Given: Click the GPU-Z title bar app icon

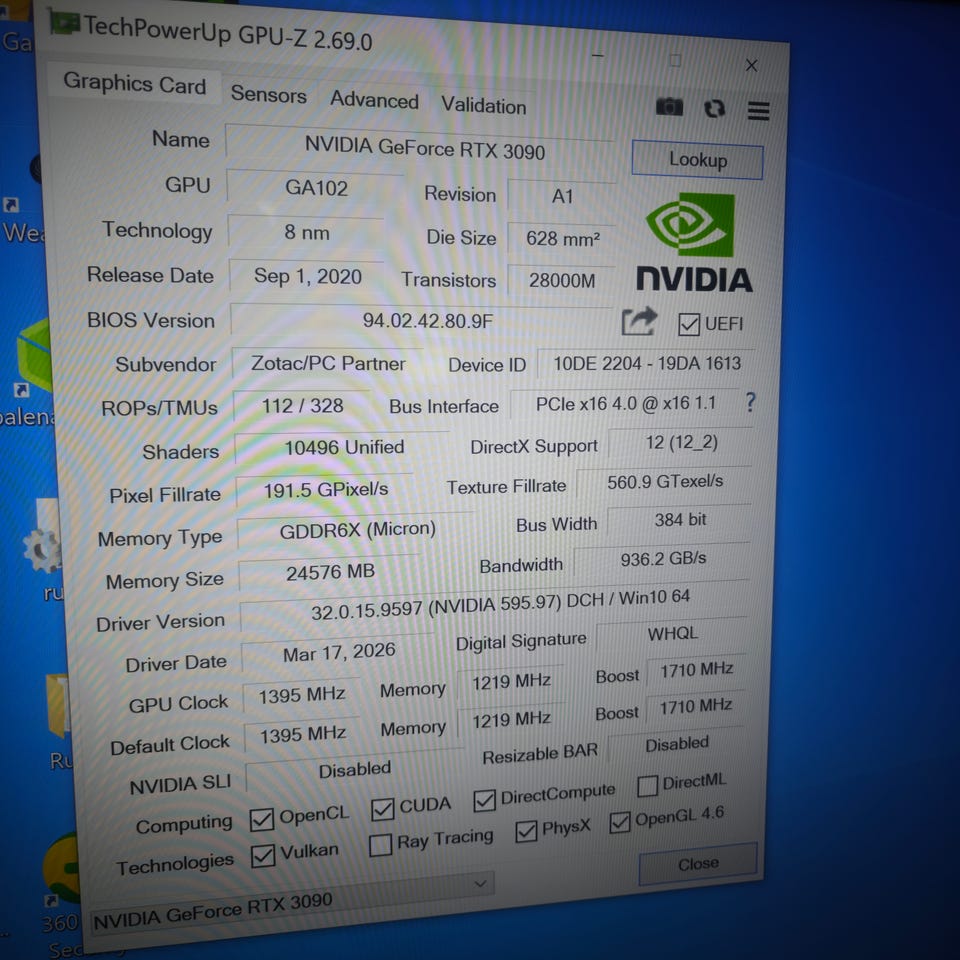Looking at the screenshot, I should [x=64, y=22].
